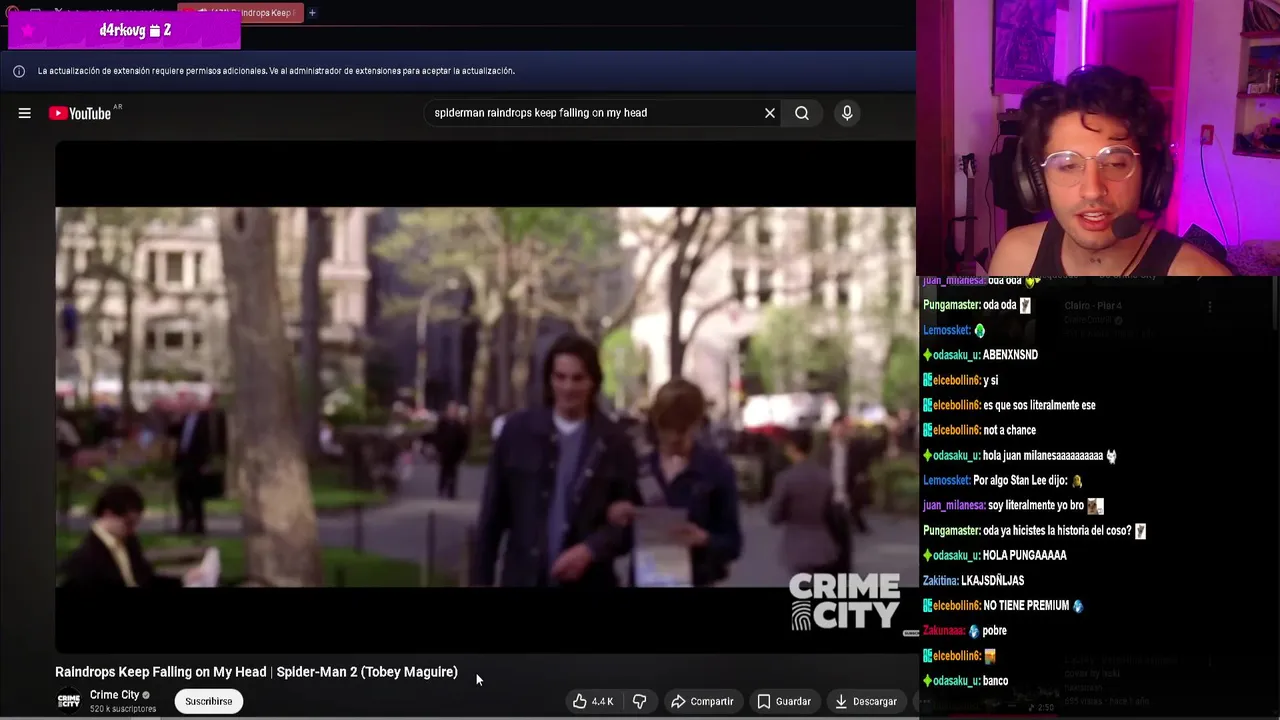Click the video player frame
Screen dimensions: 1280x720
[x=485, y=397]
